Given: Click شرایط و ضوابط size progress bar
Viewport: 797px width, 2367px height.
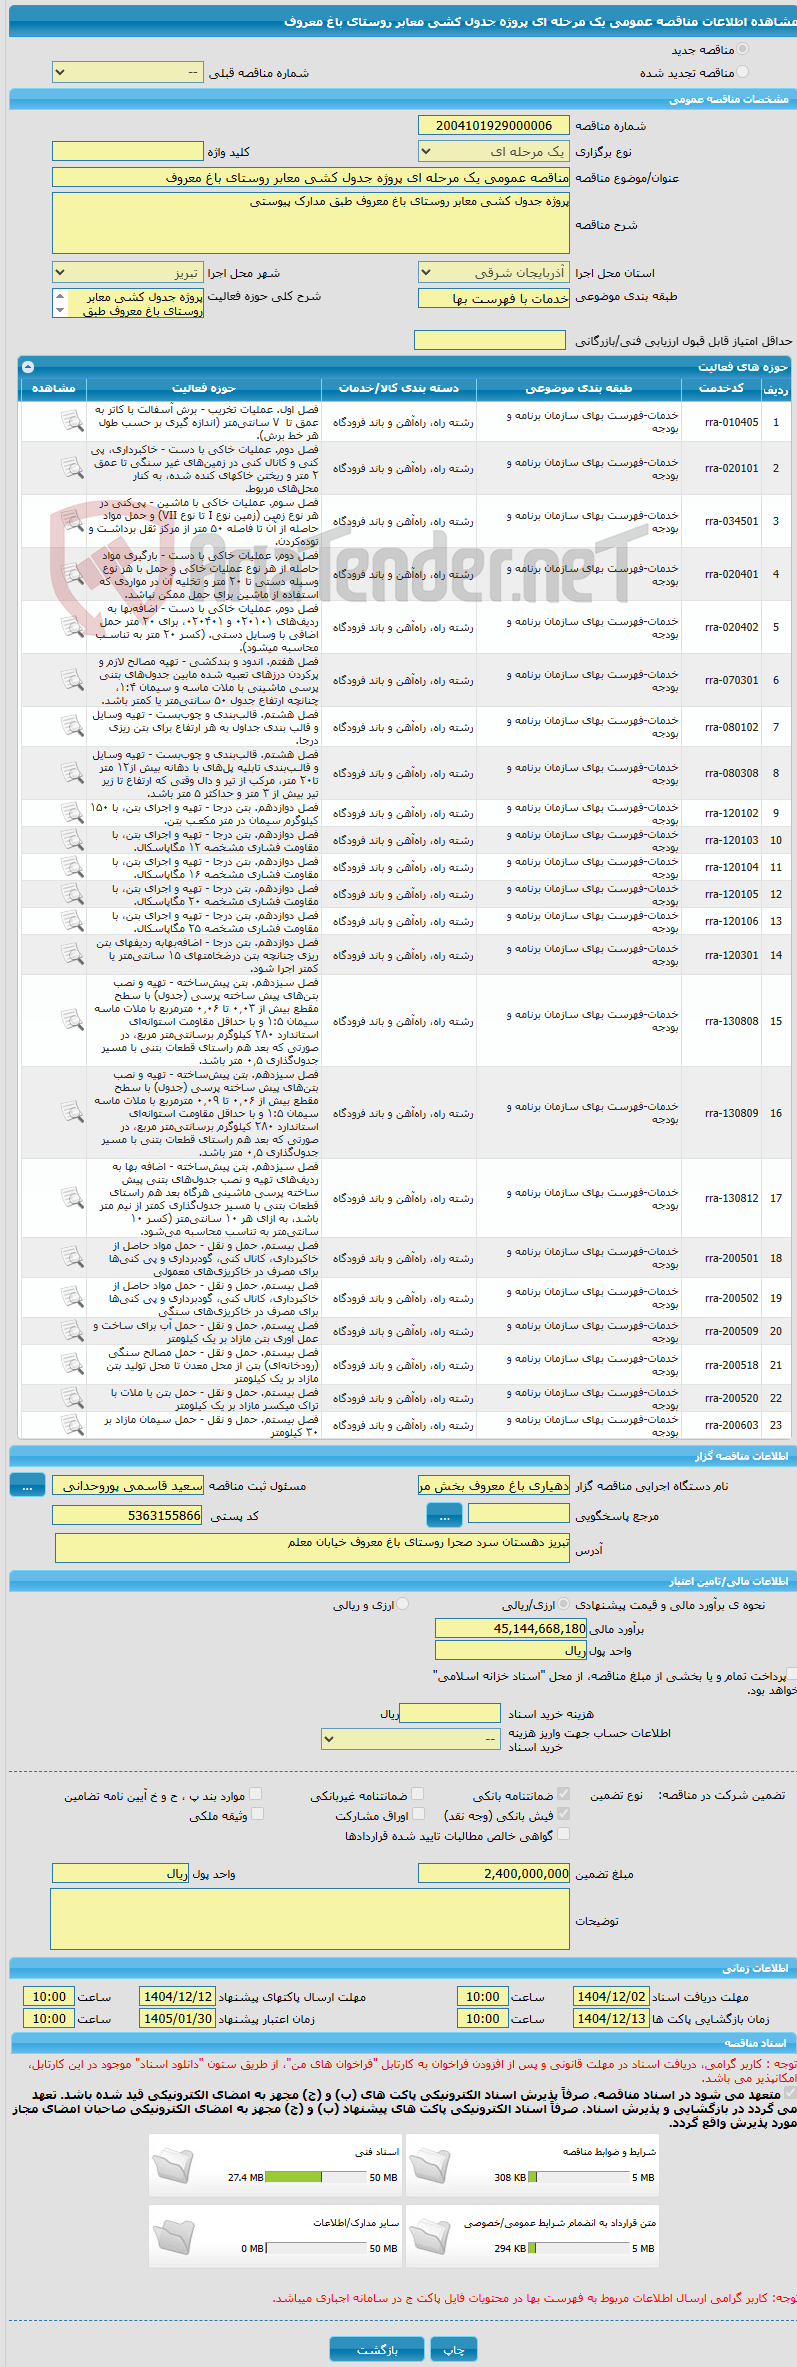Looking at the screenshot, I should pyautogui.click(x=578, y=2177).
